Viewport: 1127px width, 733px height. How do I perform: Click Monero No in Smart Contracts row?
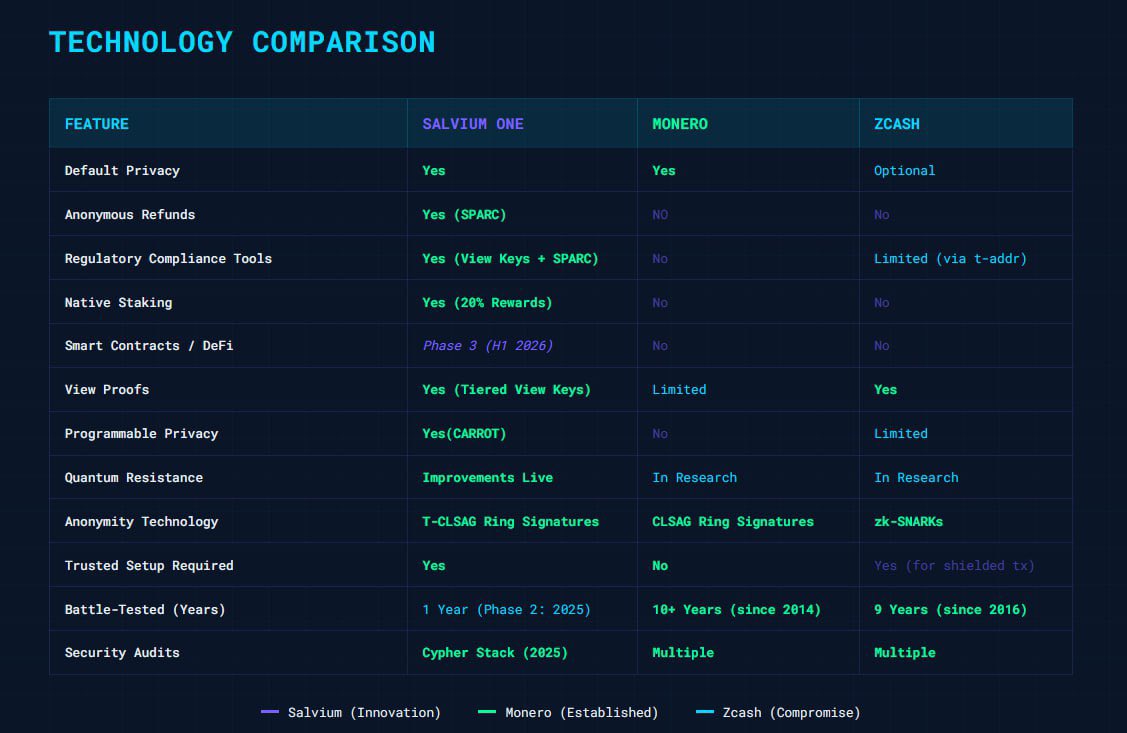tap(660, 345)
